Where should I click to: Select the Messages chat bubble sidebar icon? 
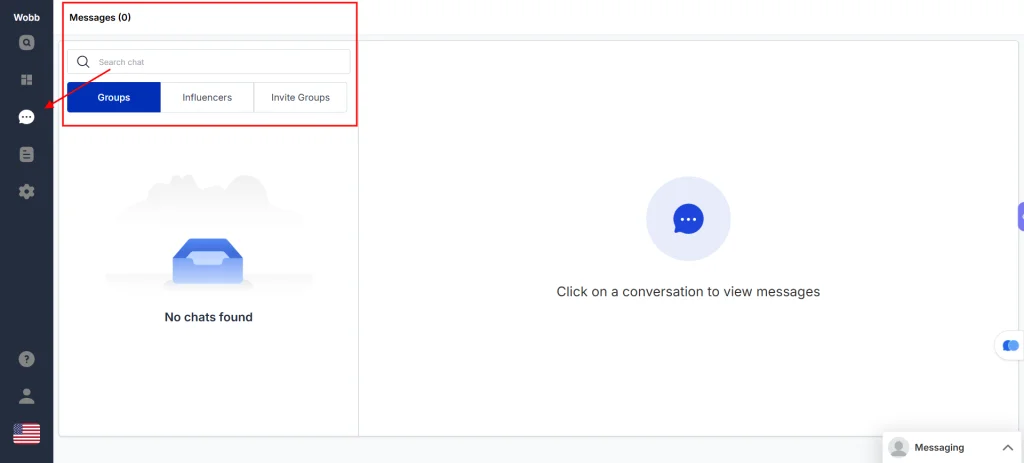pyautogui.click(x=26, y=117)
